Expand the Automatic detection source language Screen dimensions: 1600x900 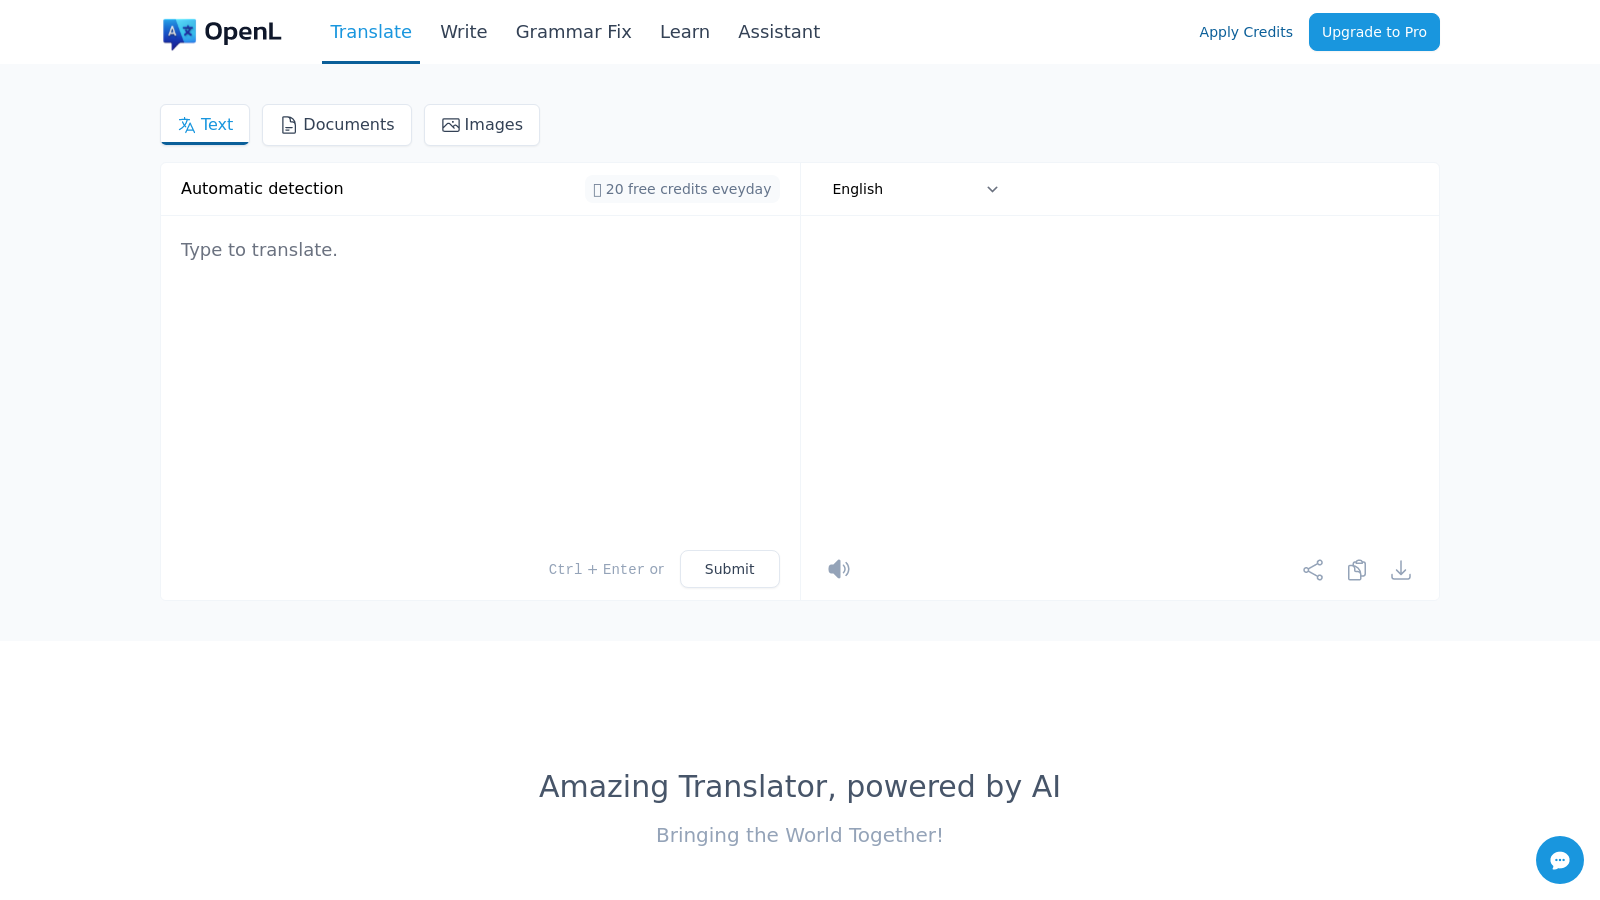pos(262,189)
